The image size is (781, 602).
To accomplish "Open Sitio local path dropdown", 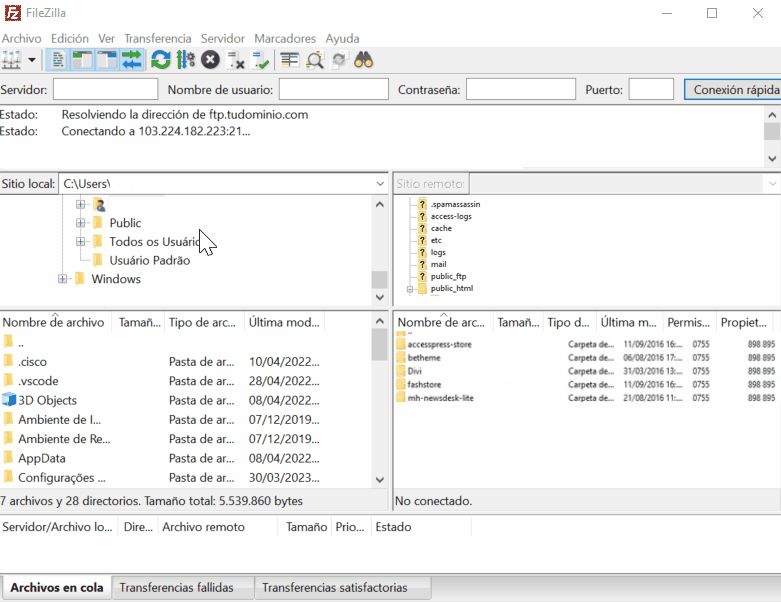I will click(380, 184).
